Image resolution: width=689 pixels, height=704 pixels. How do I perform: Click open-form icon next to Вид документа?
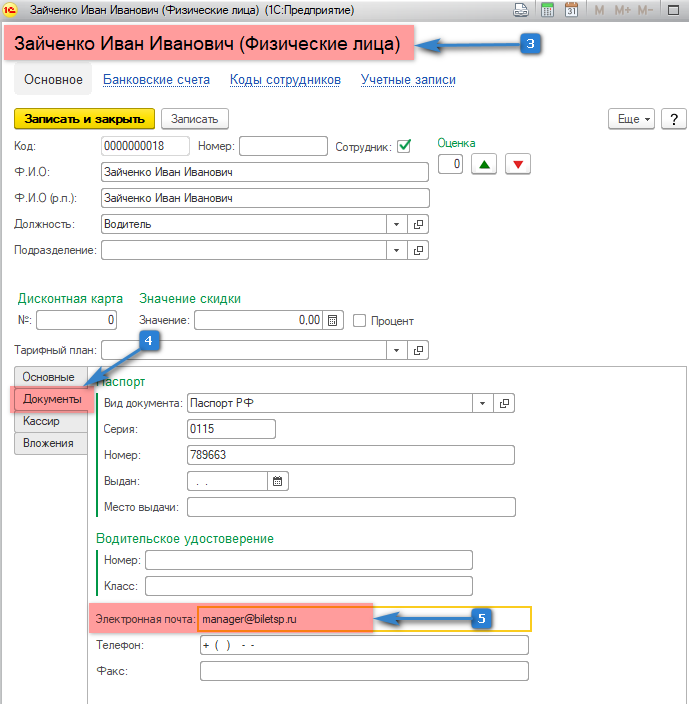(x=505, y=403)
